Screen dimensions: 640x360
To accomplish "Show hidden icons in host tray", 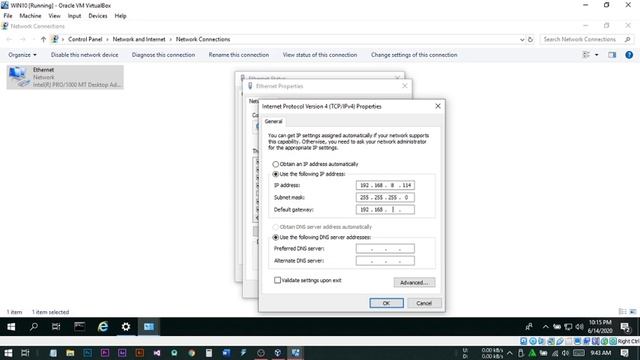I will click(509, 353).
